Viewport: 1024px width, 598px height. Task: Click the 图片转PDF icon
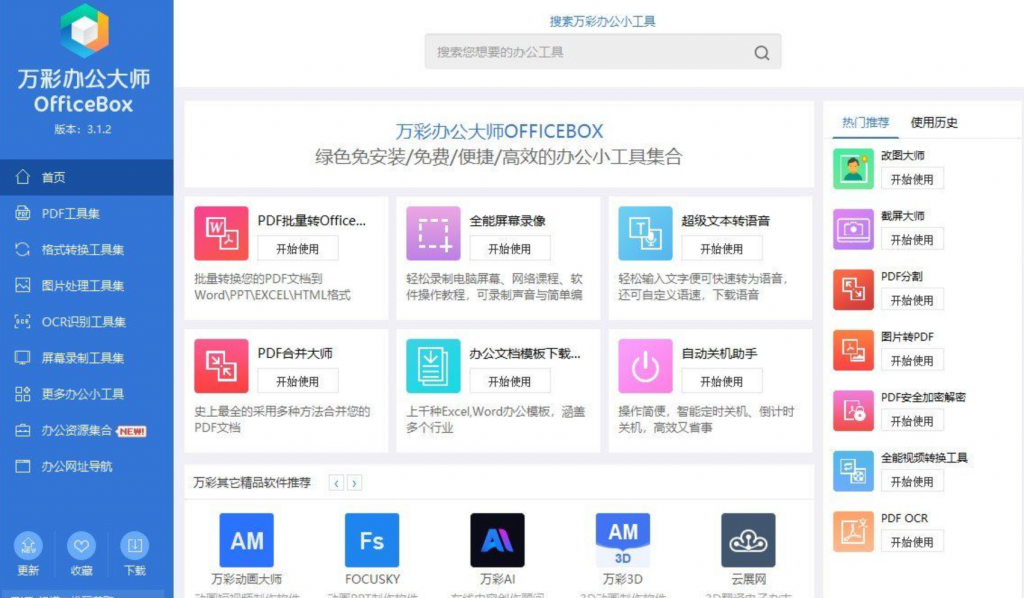click(853, 350)
